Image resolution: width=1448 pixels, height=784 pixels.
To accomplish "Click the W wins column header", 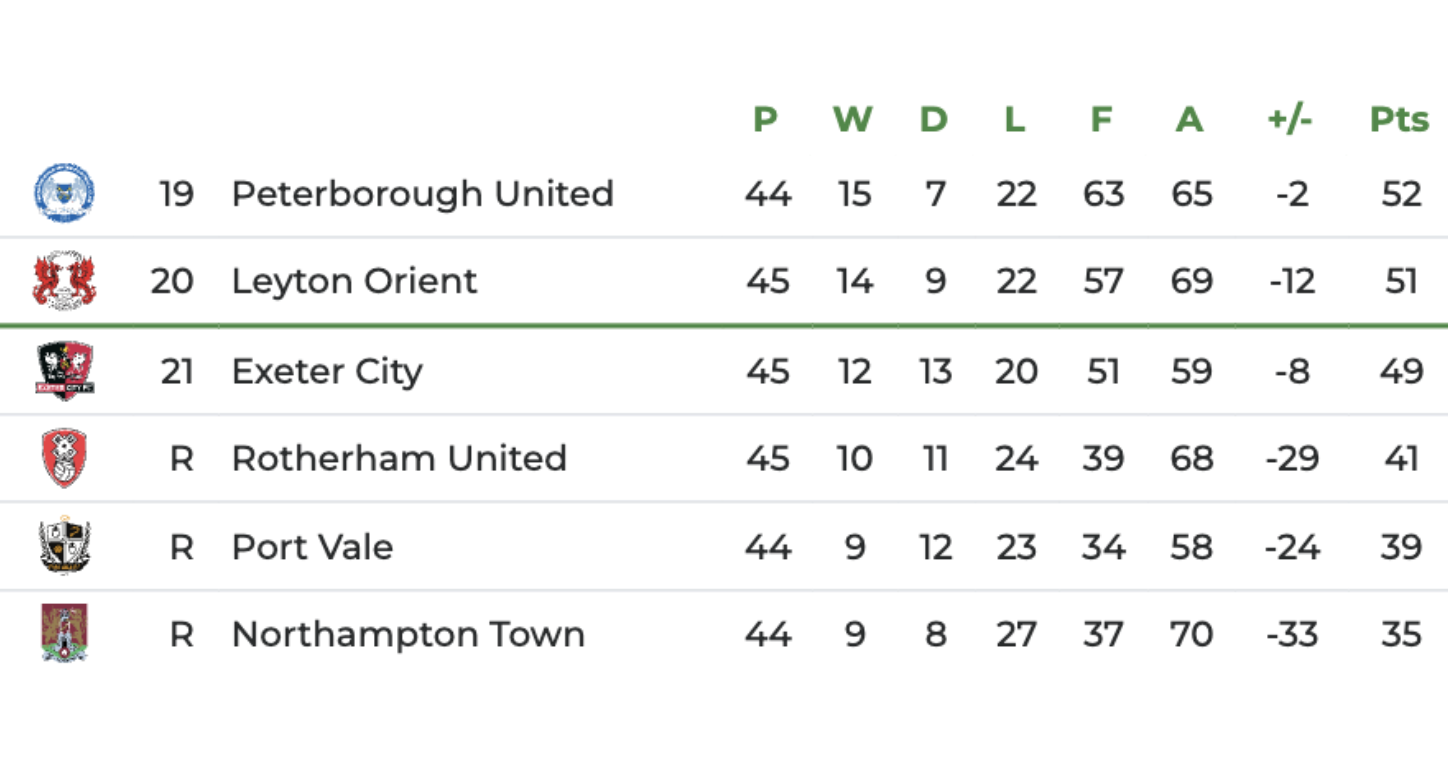I will [x=852, y=119].
